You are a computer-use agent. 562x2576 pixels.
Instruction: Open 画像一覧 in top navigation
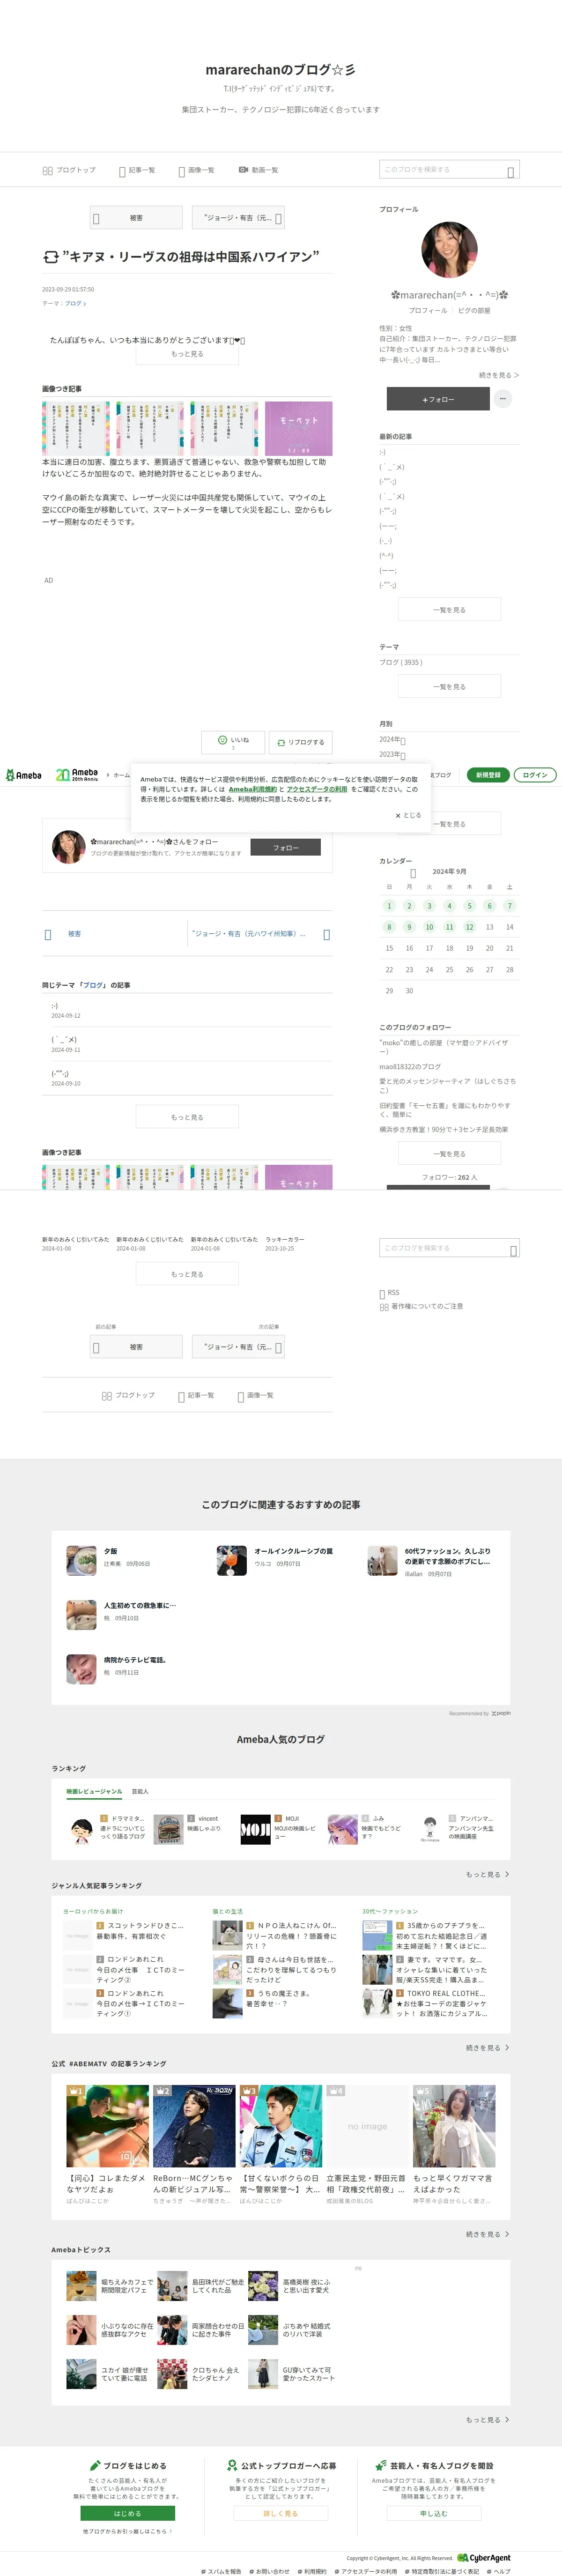click(x=196, y=170)
